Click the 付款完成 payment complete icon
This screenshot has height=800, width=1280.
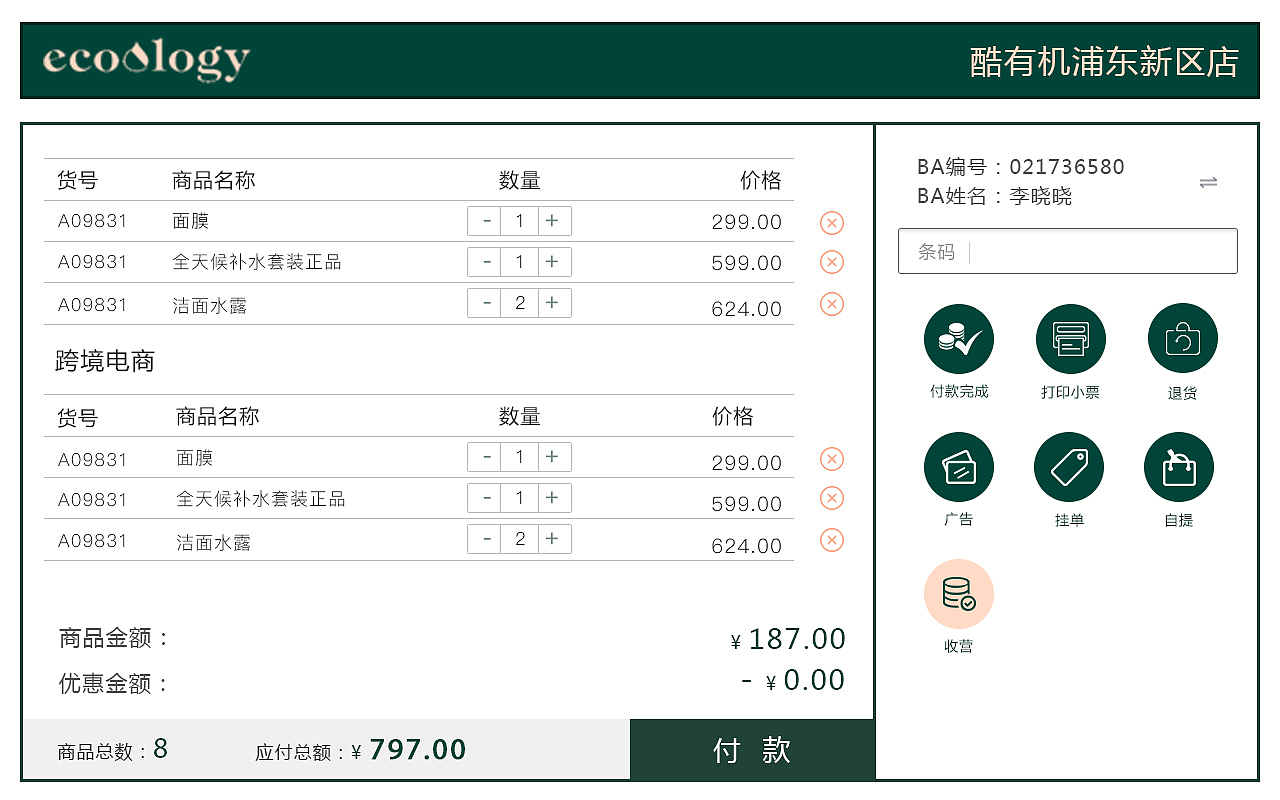959,339
